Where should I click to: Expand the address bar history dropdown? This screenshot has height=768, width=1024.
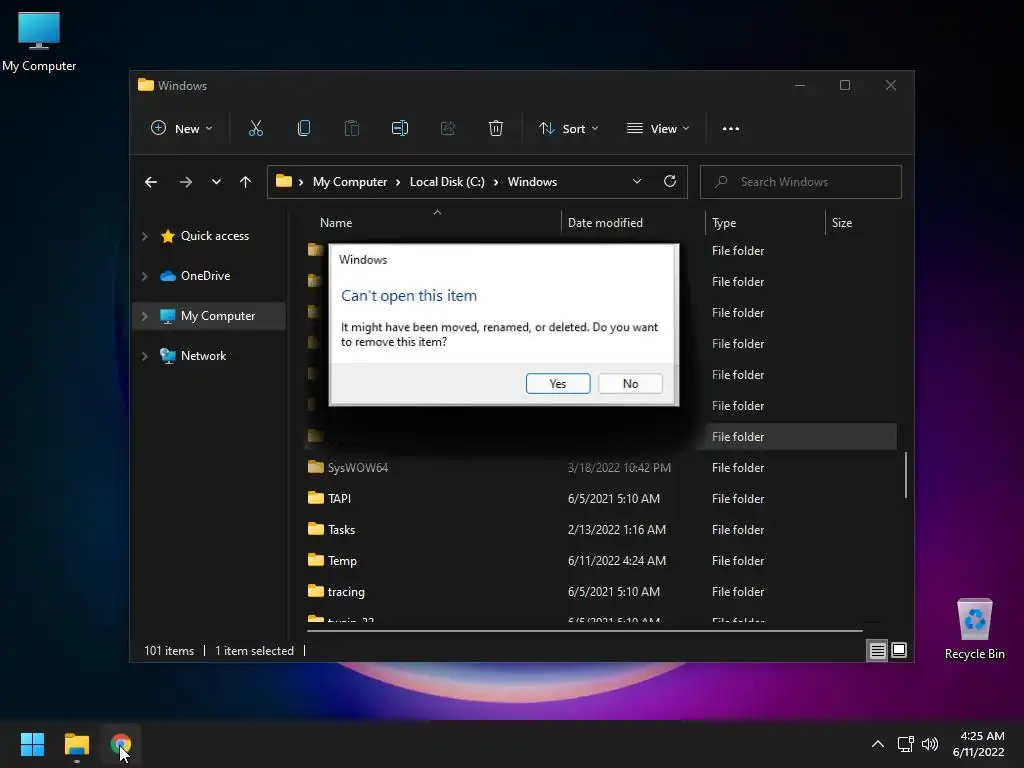637,182
